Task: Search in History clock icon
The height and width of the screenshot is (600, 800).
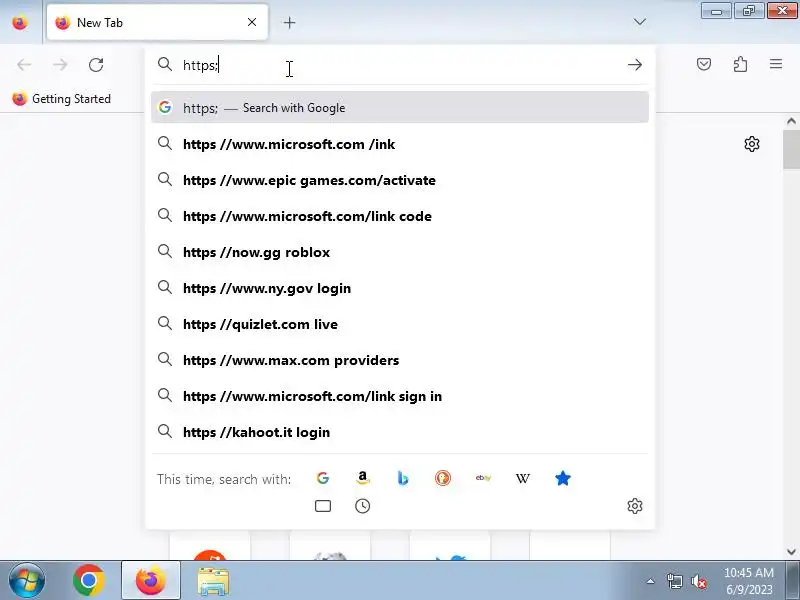Action: [362, 506]
